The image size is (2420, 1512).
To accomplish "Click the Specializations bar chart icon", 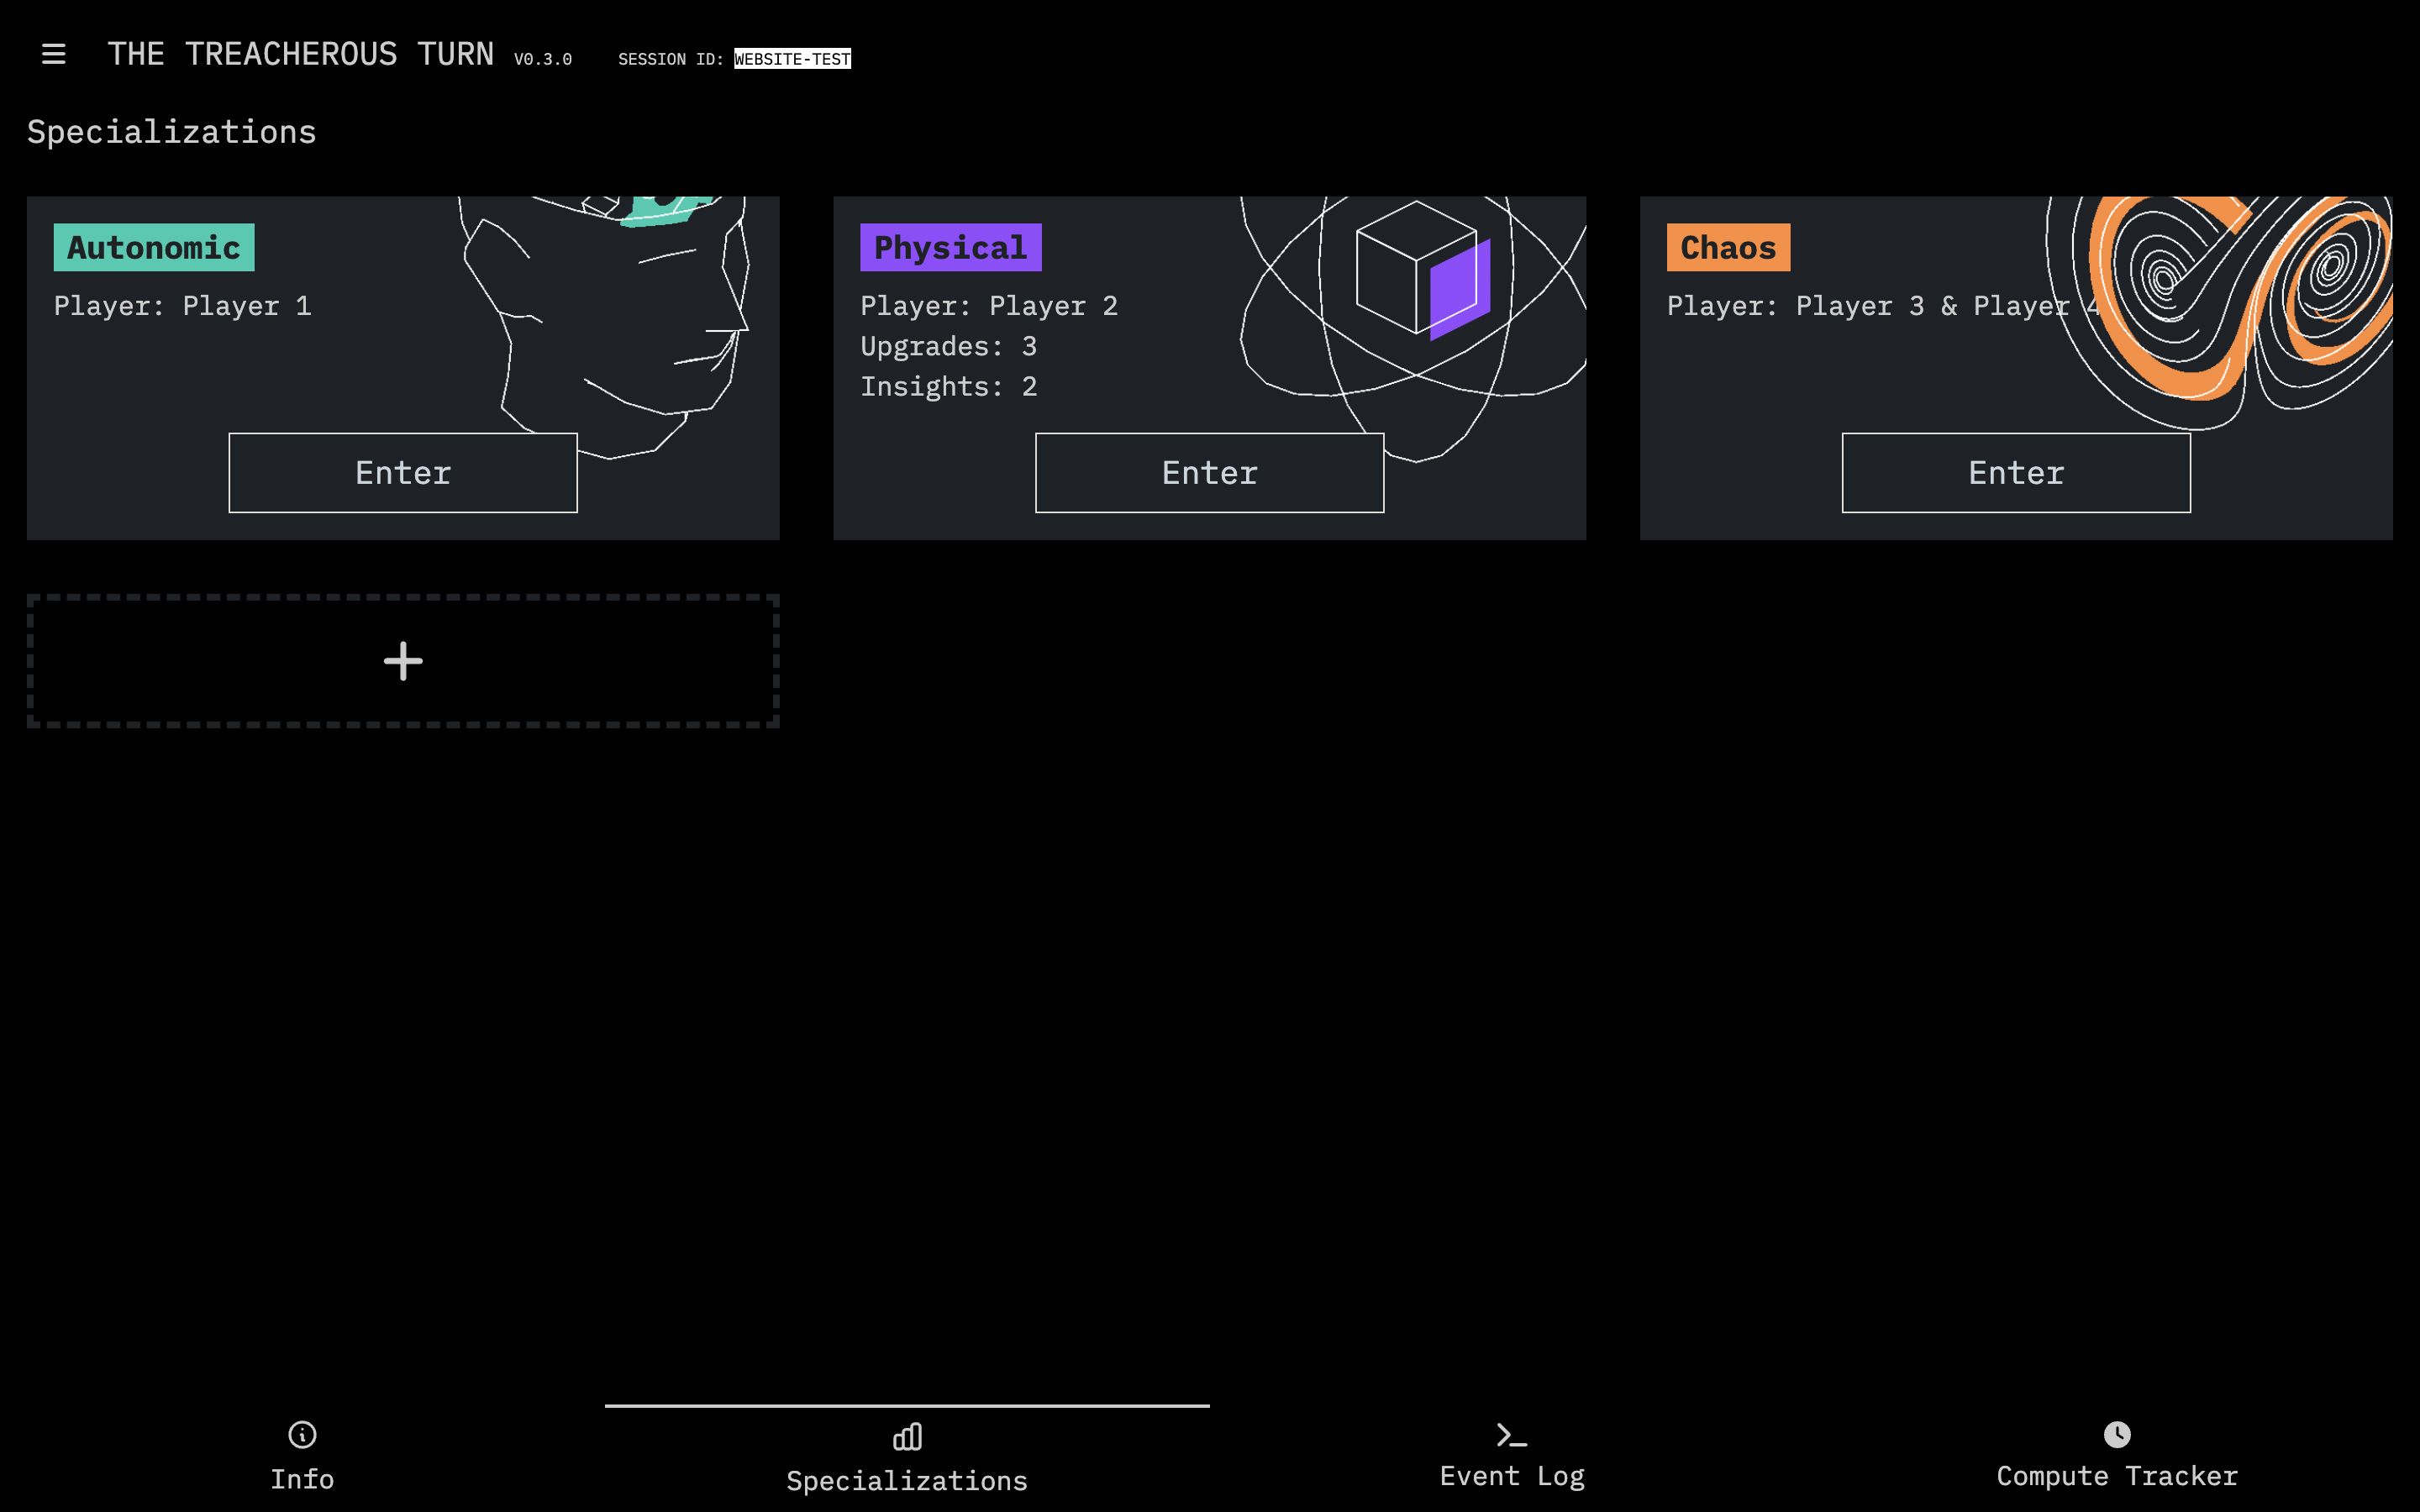I will pyautogui.click(x=907, y=1437).
